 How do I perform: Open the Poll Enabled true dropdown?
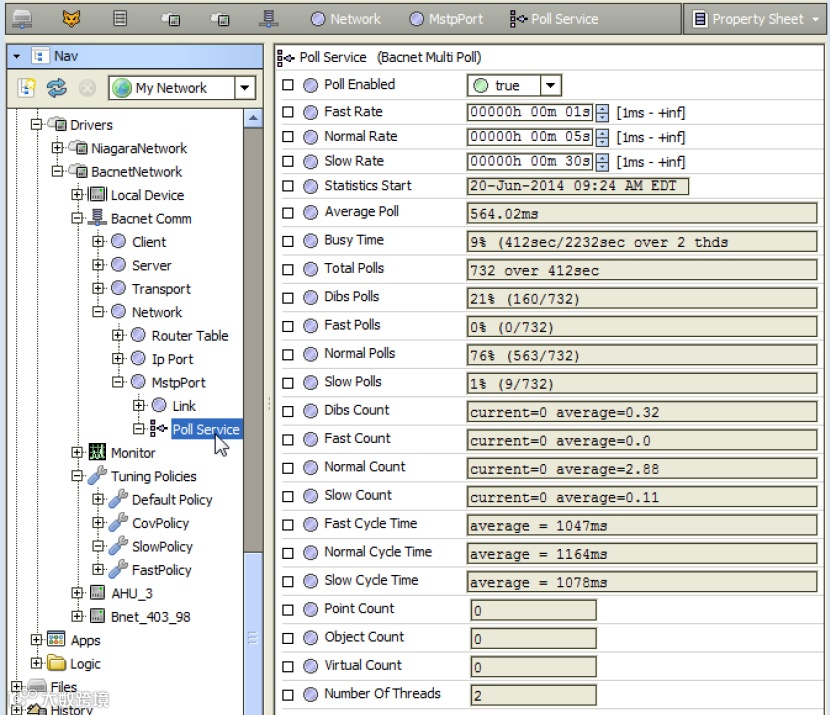pyautogui.click(x=551, y=85)
